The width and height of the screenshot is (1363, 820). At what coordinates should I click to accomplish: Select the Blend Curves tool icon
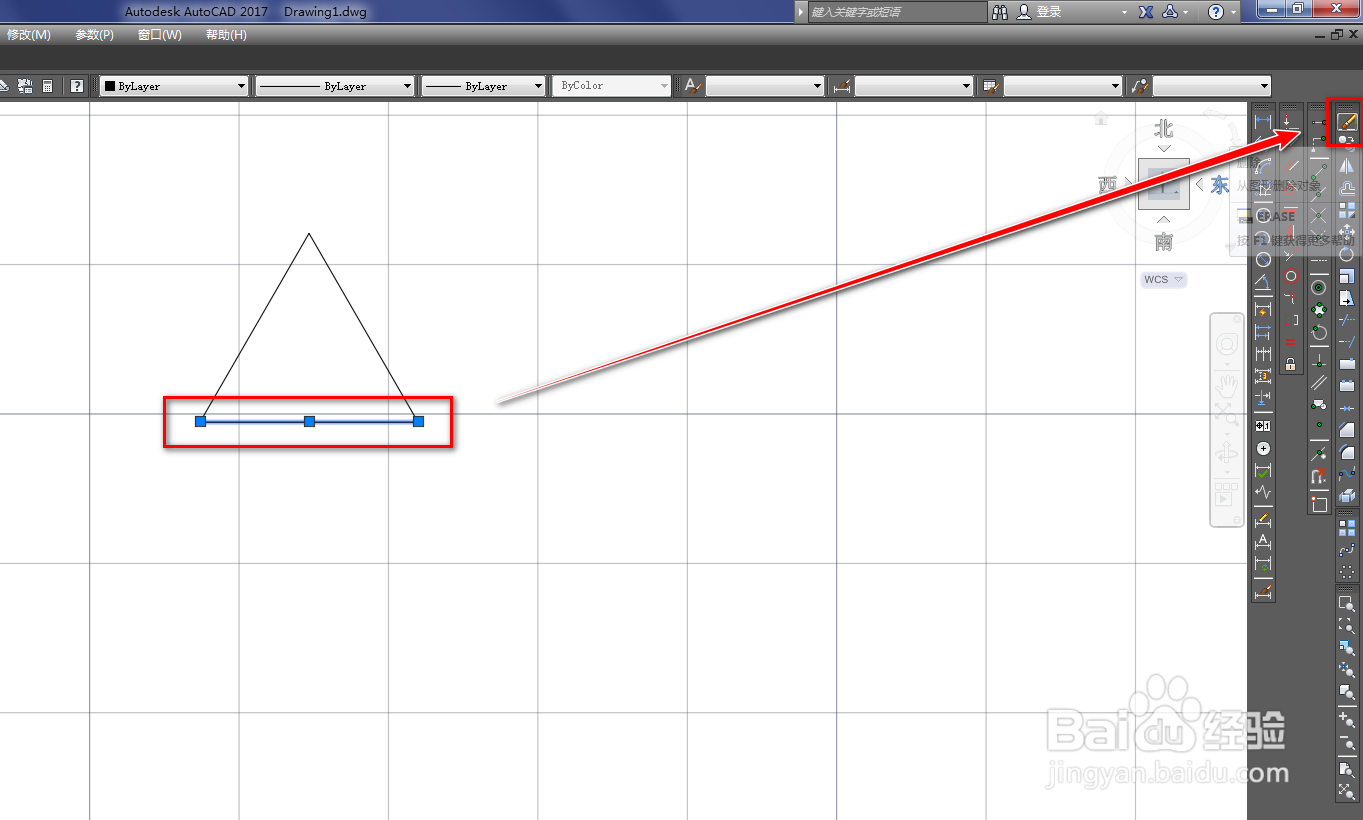1346,474
